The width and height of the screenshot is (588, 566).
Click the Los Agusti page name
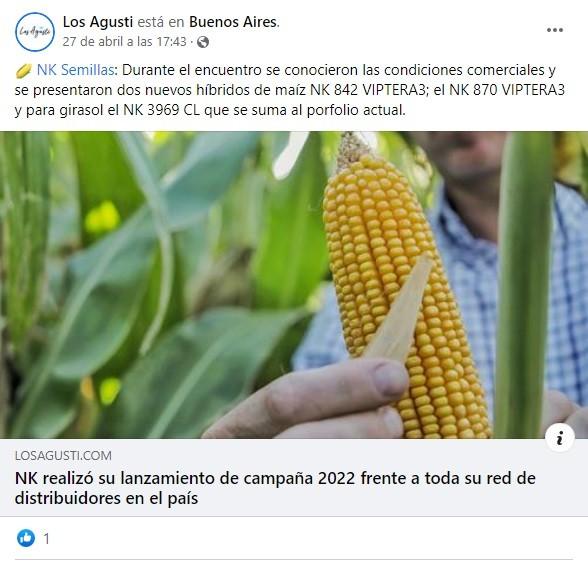pos(98,22)
